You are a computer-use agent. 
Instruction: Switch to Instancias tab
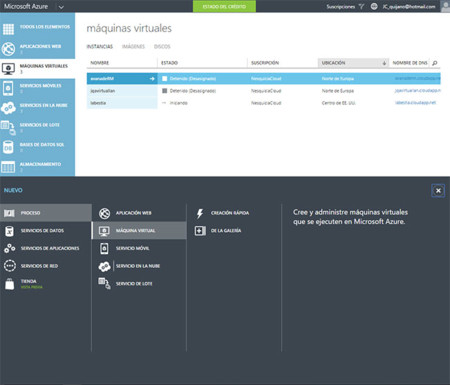[x=100, y=47]
